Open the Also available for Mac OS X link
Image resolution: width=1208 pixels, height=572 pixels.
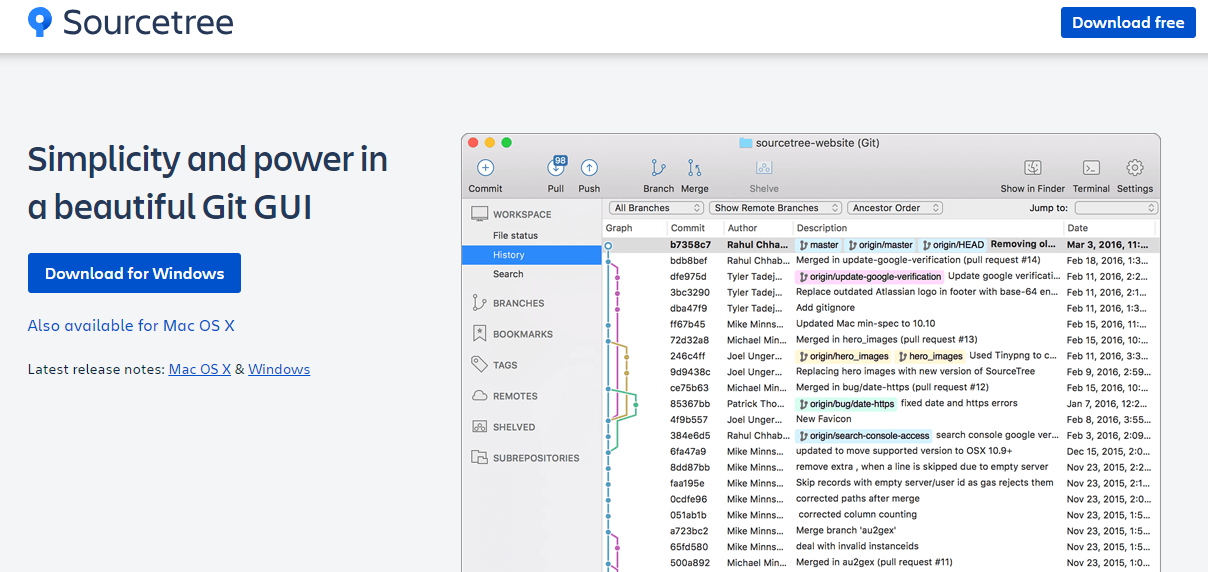[x=131, y=326]
